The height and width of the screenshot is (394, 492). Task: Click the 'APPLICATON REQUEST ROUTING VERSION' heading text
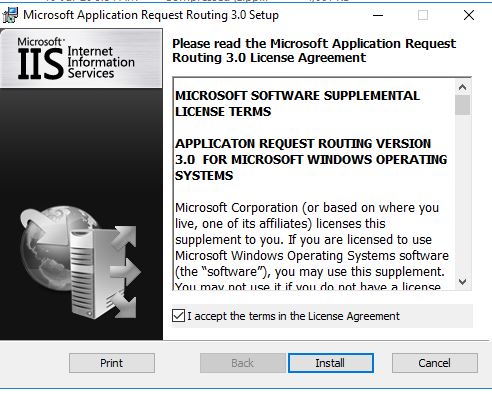point(303,144)
